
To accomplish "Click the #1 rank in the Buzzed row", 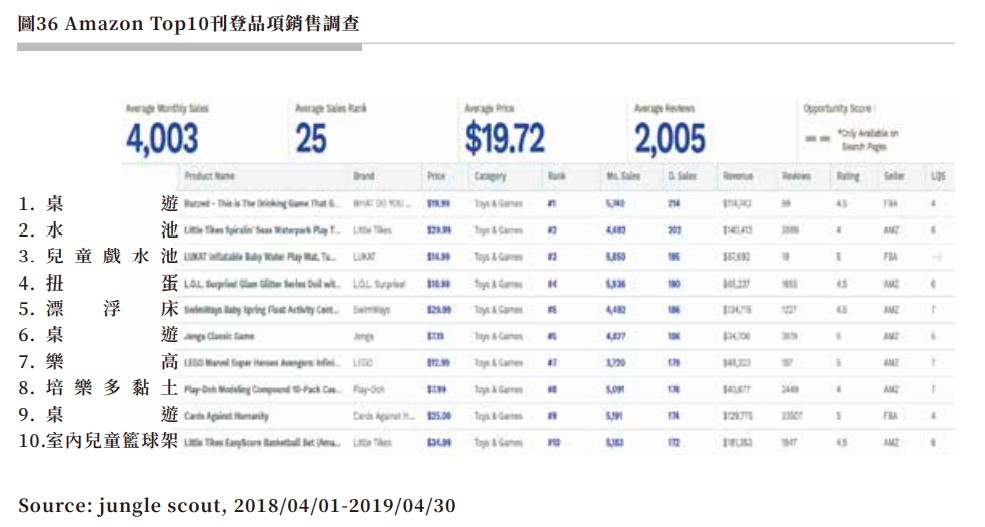I will point(552,204).
